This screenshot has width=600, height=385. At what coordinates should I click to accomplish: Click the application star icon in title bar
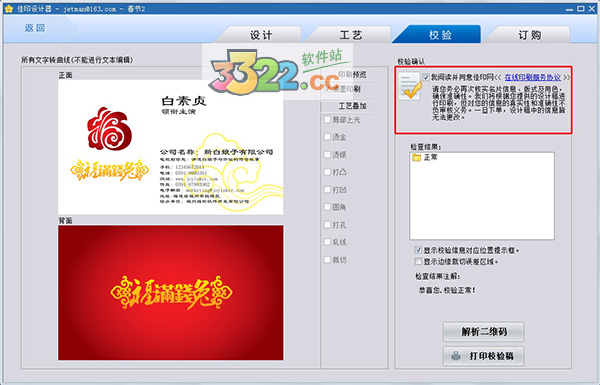(x=8, y=8)
